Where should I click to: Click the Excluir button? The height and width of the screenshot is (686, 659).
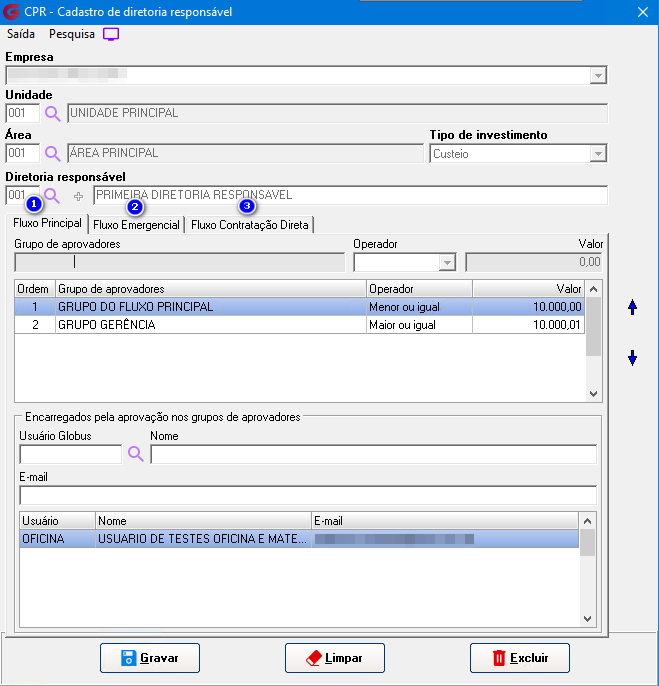pyautogui.click(x=520, y=658)
